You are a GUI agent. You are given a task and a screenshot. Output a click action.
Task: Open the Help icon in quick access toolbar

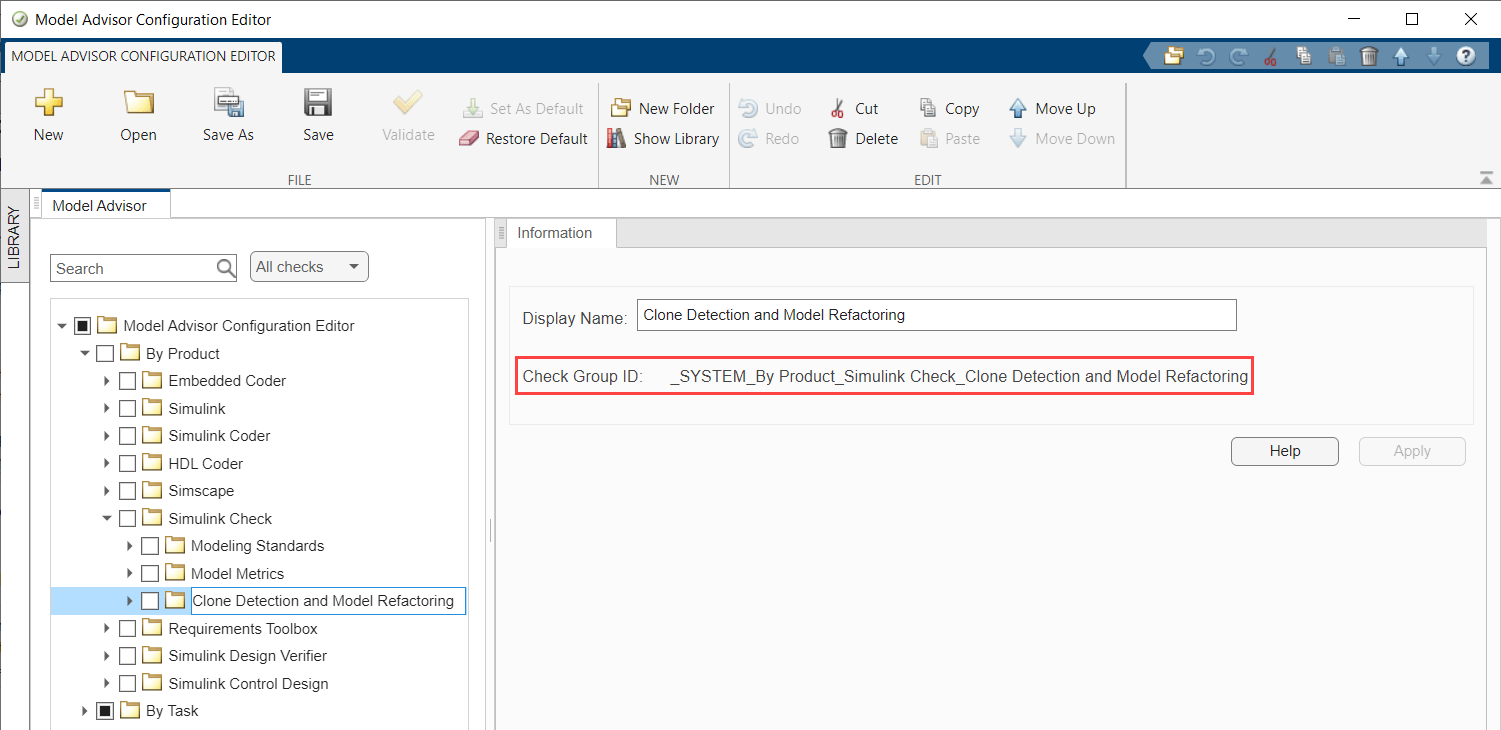[1466, 56]
